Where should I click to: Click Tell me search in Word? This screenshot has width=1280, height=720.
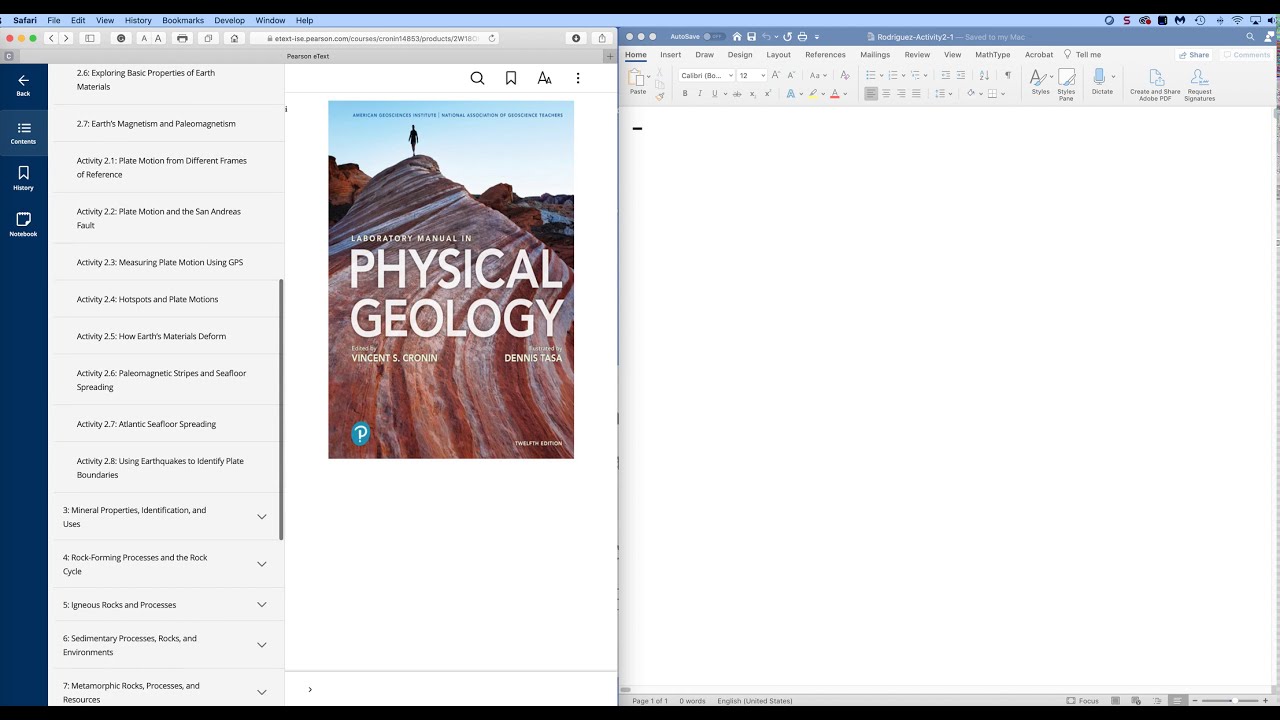(1082, 55)
